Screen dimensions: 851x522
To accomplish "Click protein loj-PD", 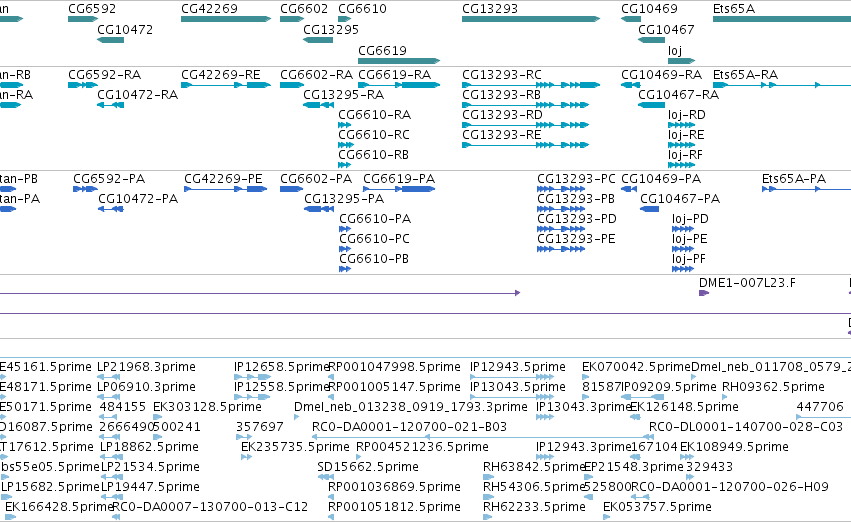I will [x=690, y=219].
